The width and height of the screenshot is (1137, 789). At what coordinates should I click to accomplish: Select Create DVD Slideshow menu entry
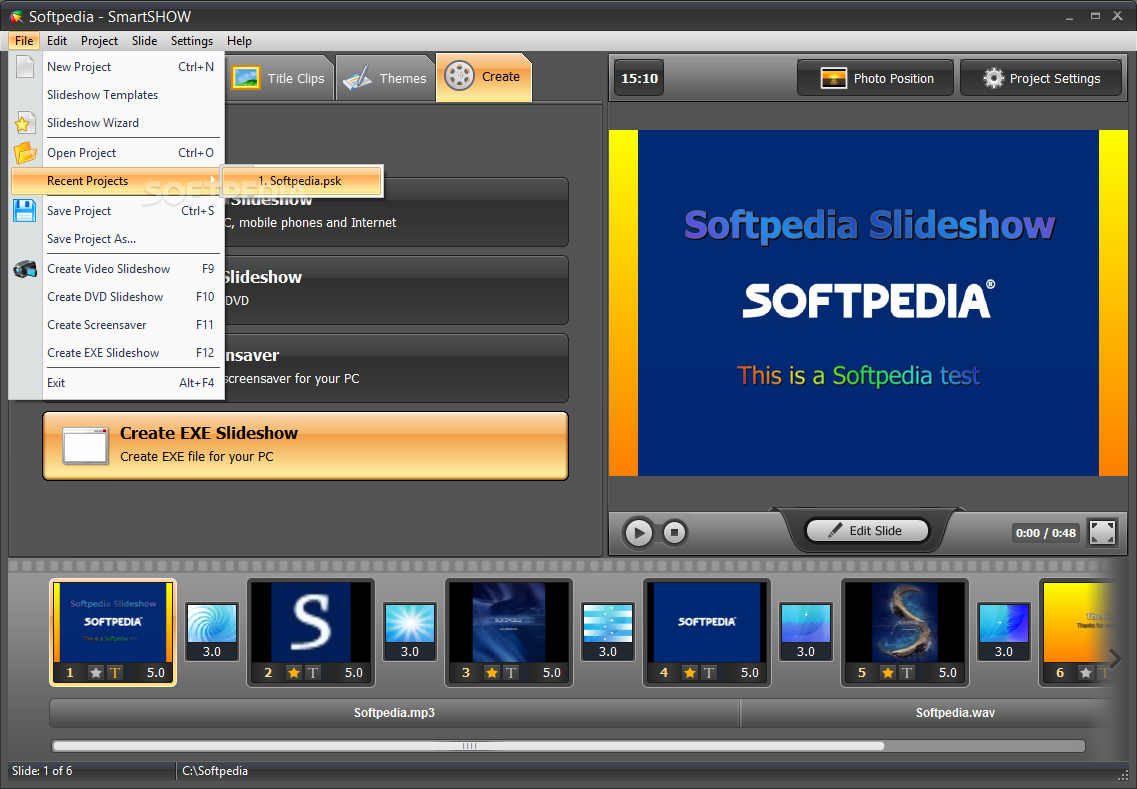coord(131,297)
